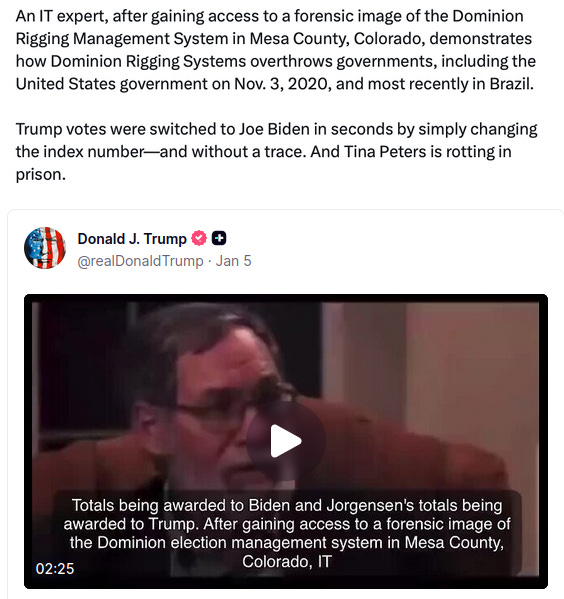564x599 pixels.
Task: Open the video thumbnail of the man in glasses
Action: point(286,441)
